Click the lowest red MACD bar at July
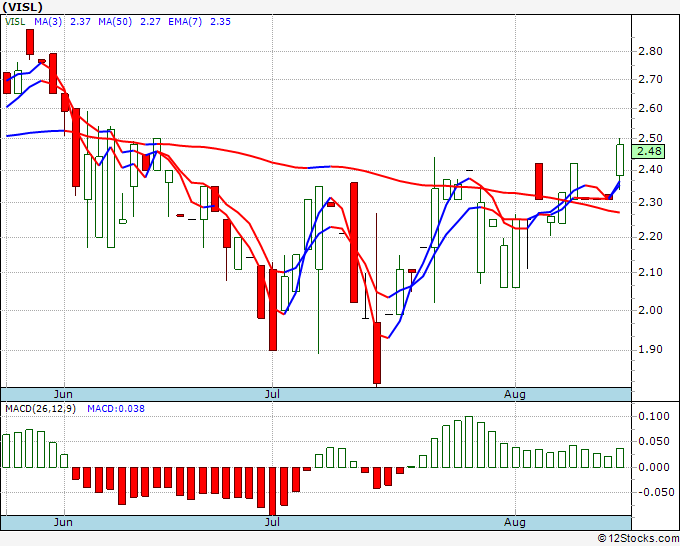The height and width of the screenshot is (546, 680). [272, 491]
